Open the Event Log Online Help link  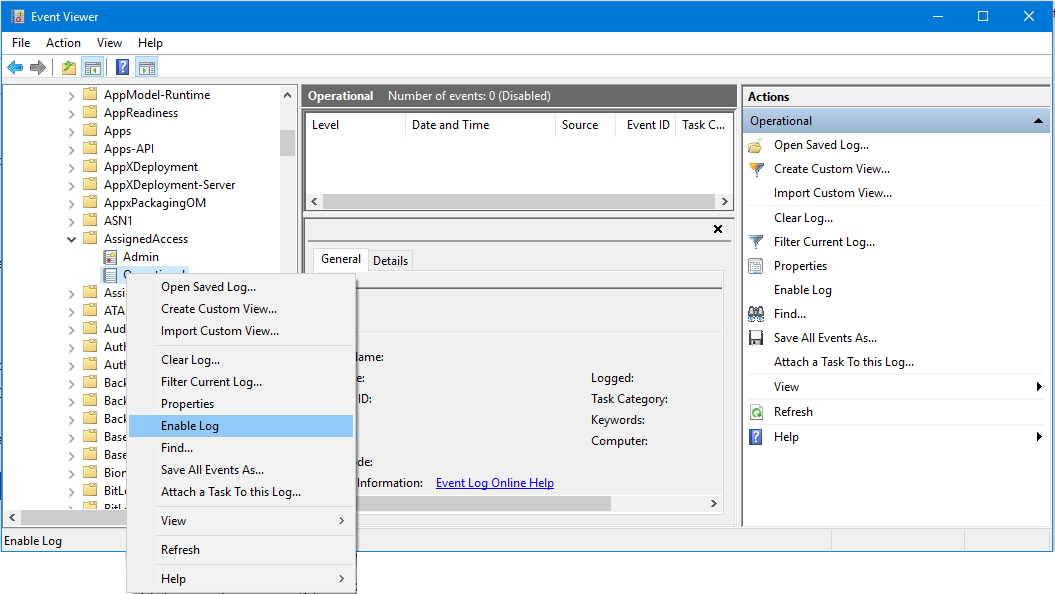pyautogui.click(x=495, y=483)
